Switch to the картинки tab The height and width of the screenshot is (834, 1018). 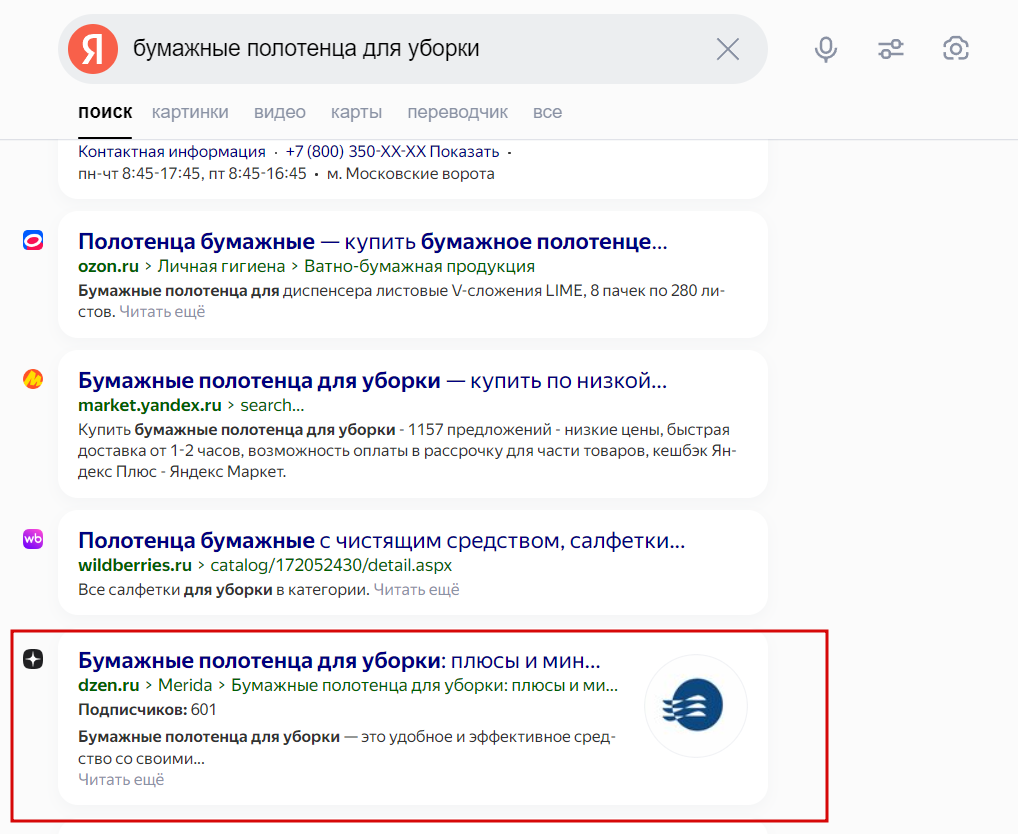click(x=190, y=112)
